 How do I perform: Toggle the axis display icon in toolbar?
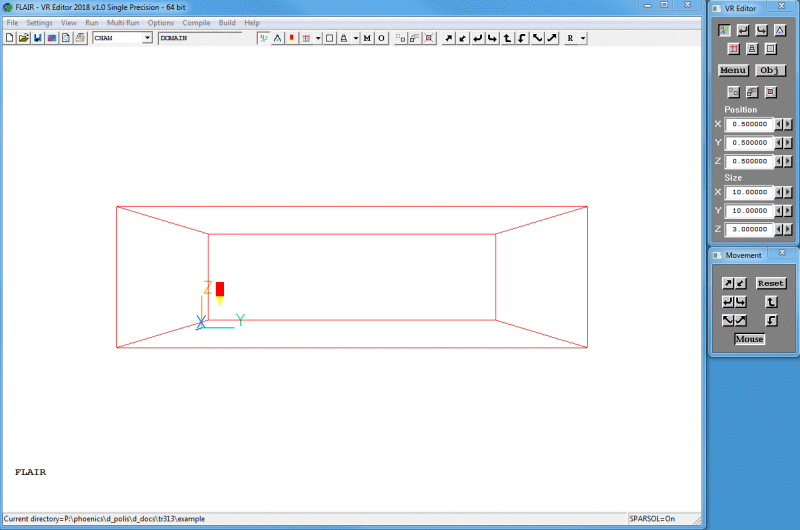coord(263,38)
